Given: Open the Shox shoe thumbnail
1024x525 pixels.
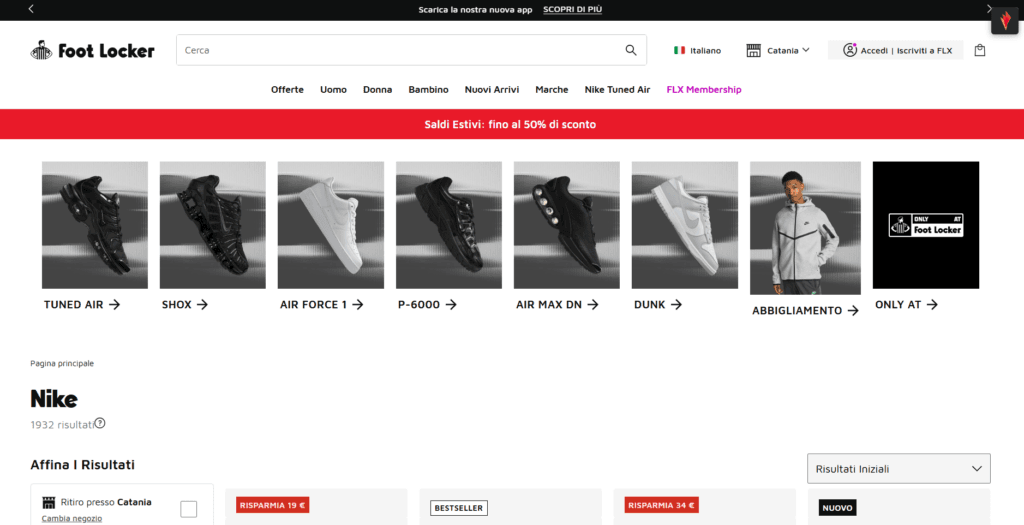Looking at the screenshot, I should pyautogui.click(x=213, y=225).
